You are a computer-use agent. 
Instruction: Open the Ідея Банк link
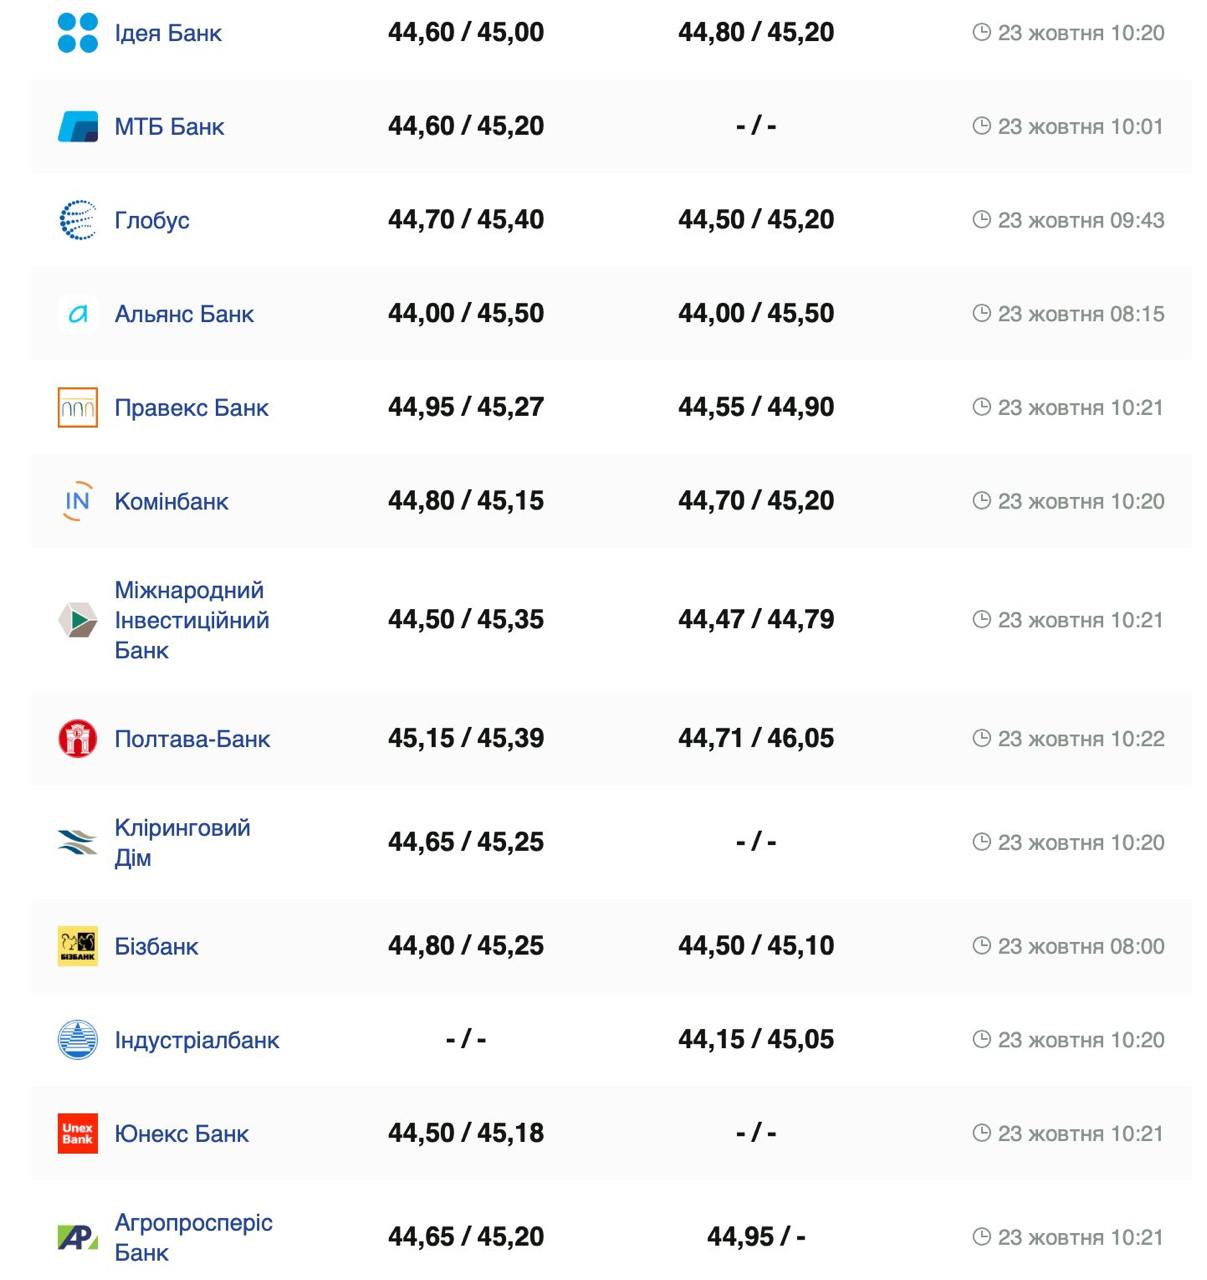coord(168,33)
